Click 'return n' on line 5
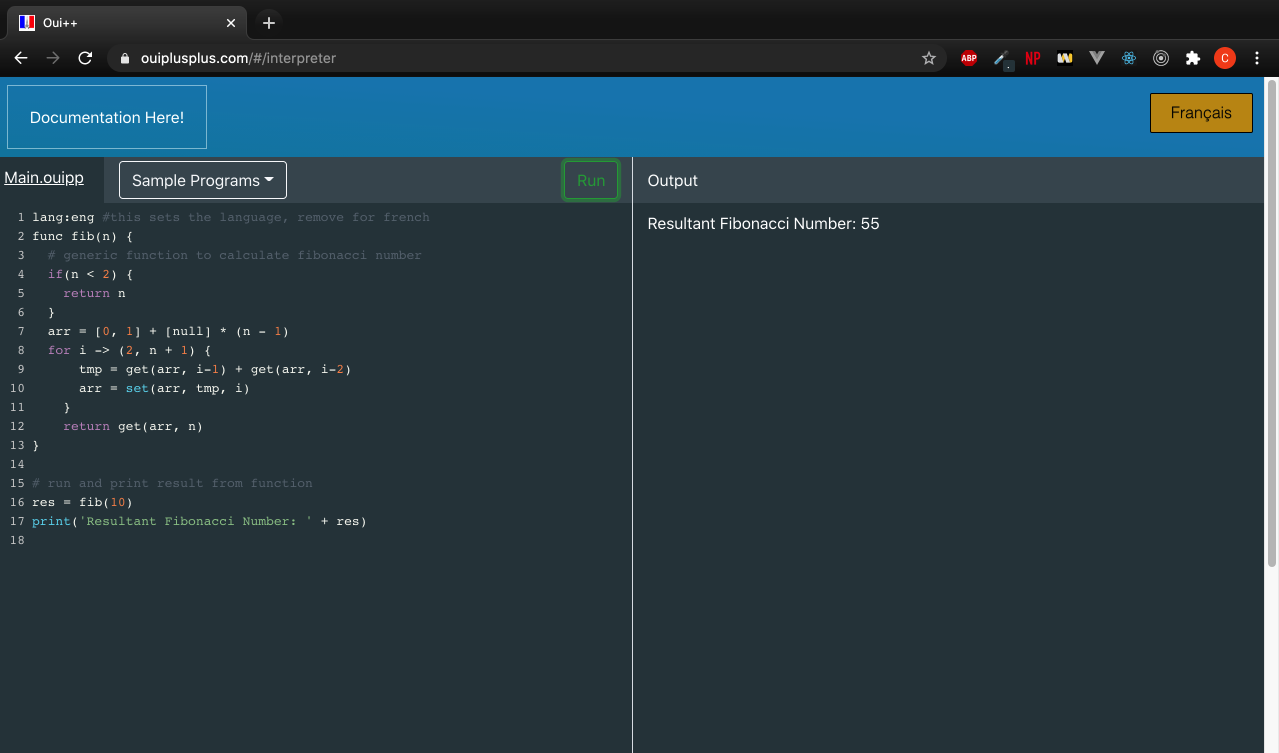This screenshot has width=1279, height=753. point(94,293)
